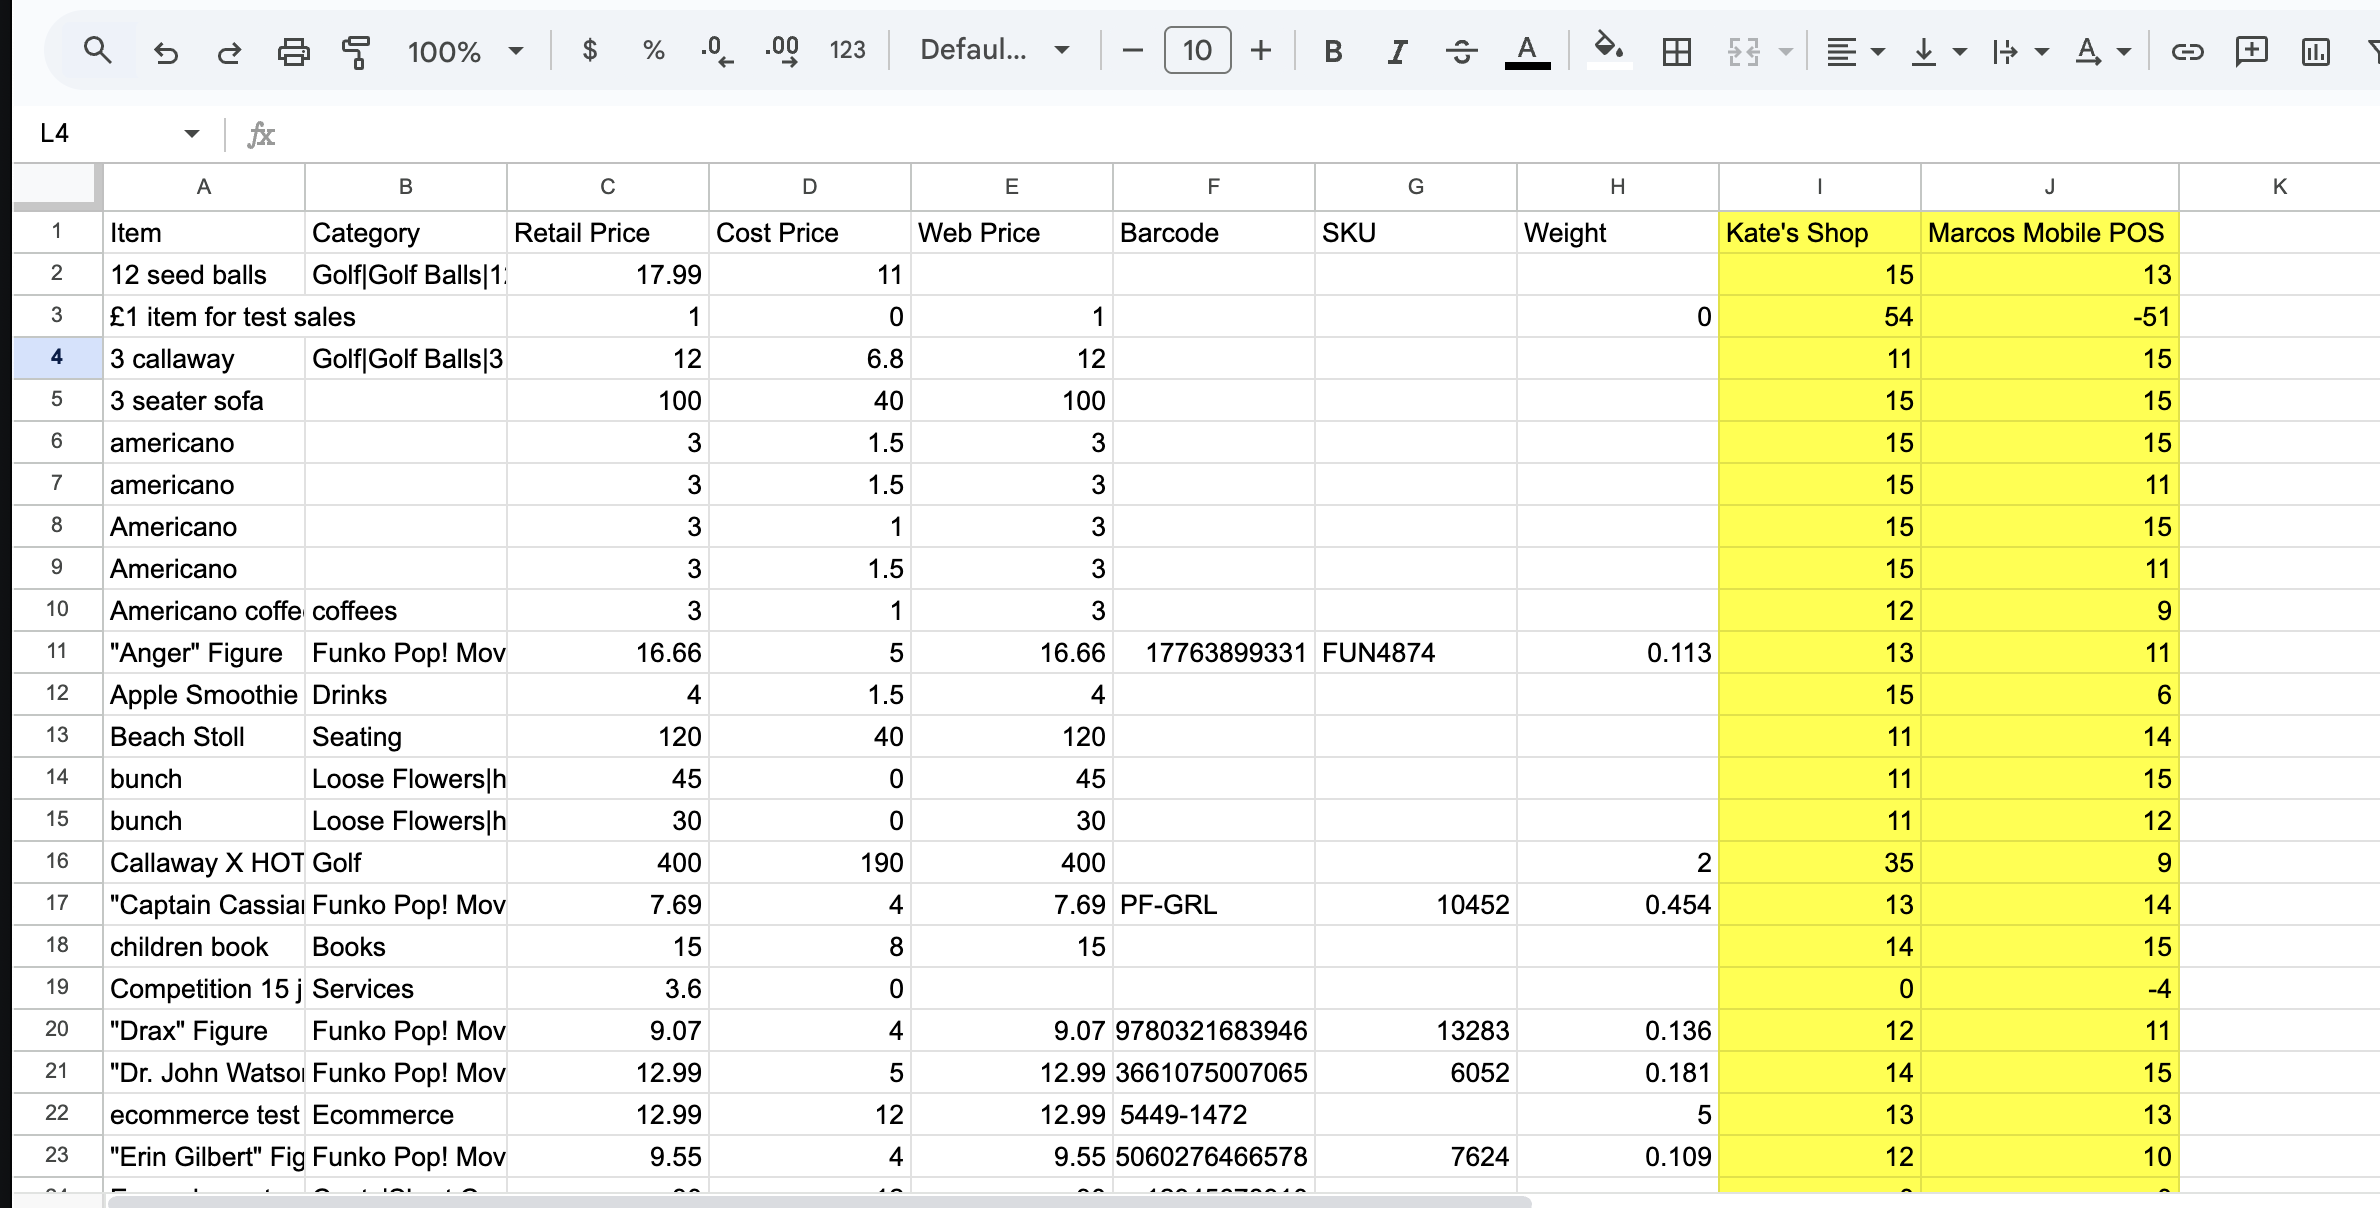Print the spreadsheet with printer icon

click(x=293, y=51)
